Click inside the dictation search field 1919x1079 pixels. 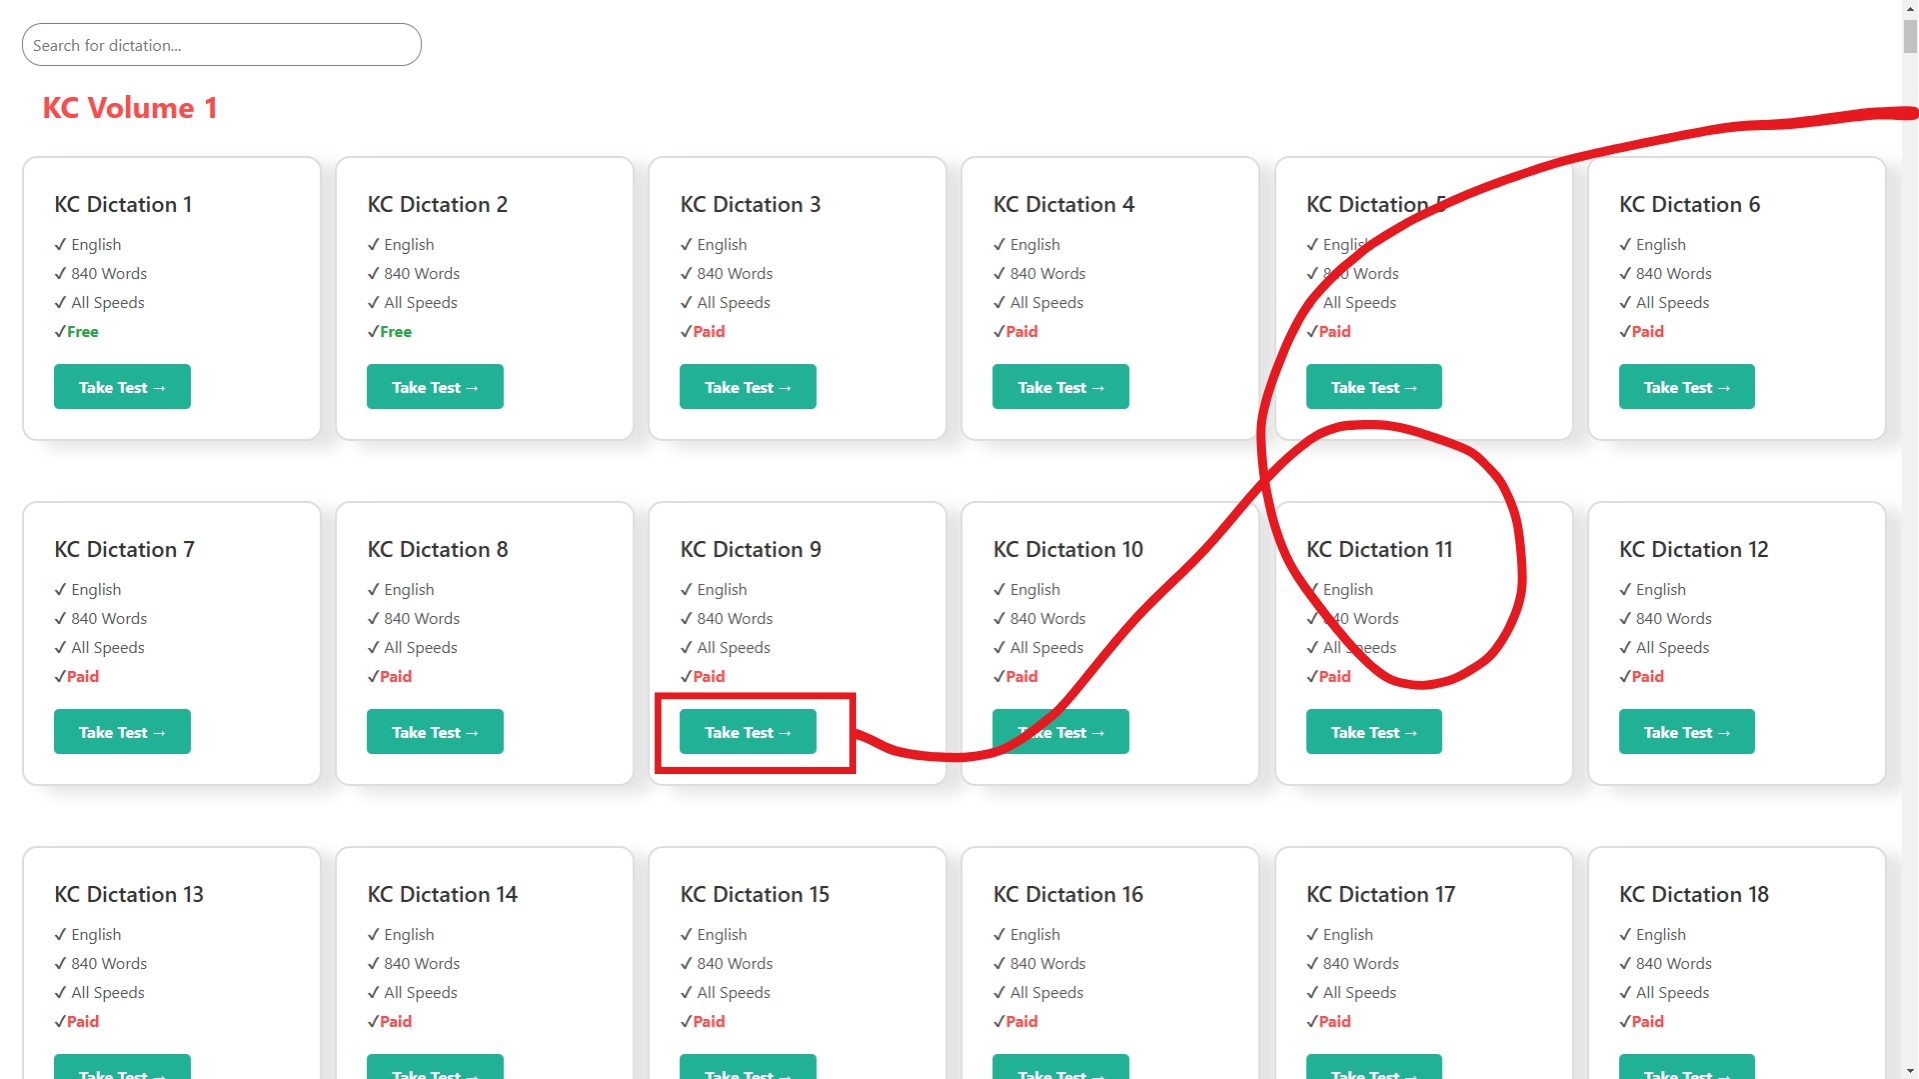[220, 44]
